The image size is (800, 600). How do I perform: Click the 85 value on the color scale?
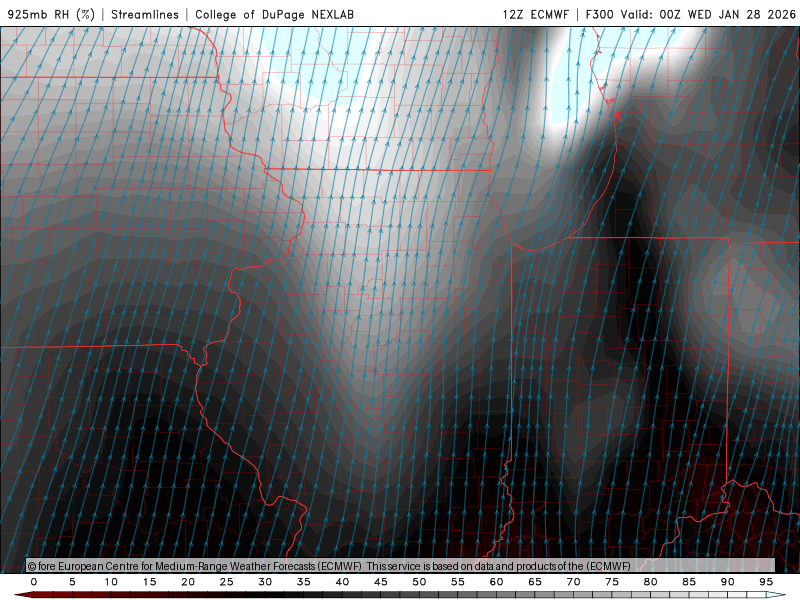(x=689, y=581)
